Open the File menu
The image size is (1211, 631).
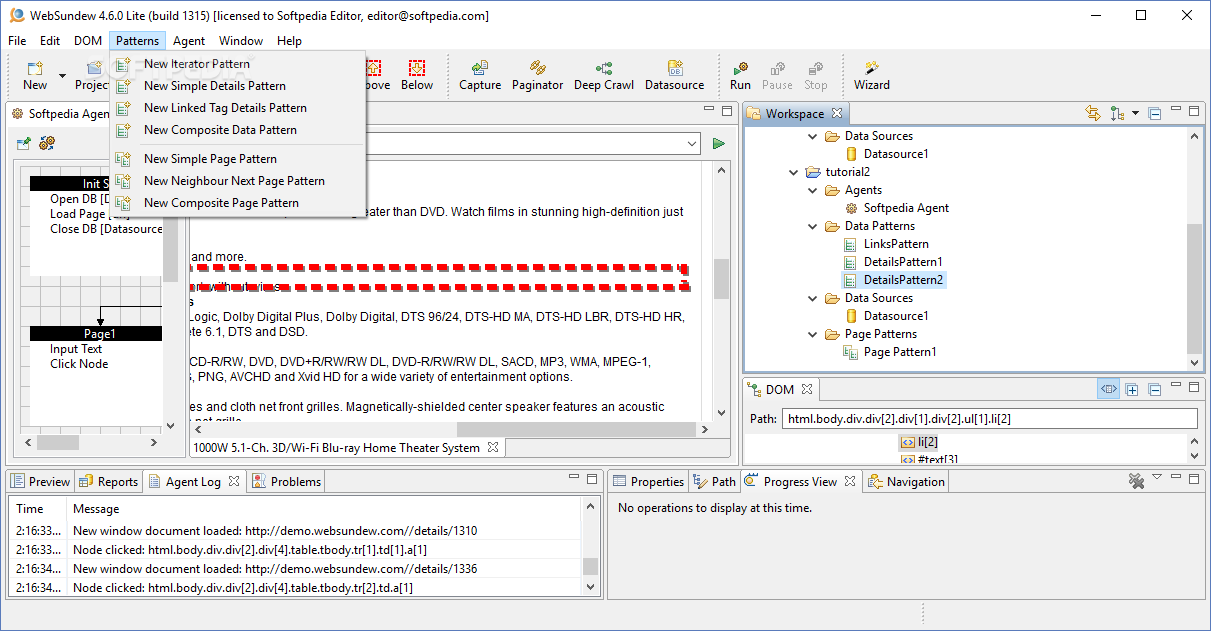point(17,41)
